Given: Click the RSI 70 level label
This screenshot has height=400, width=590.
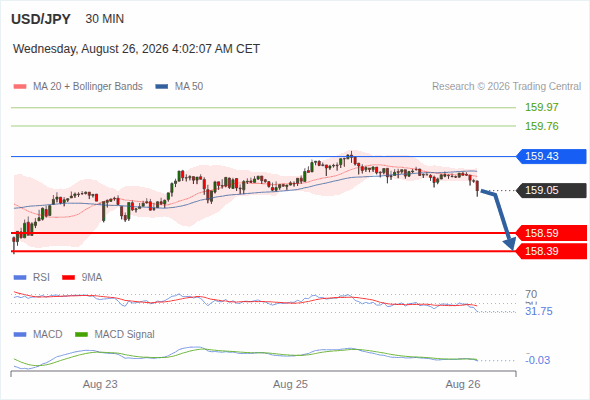Looking at the screenshot, I should [531, 294].
